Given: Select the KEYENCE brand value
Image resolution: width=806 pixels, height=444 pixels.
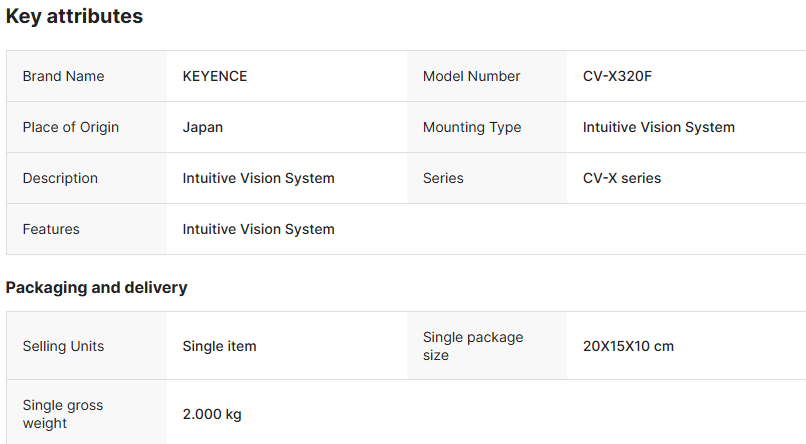Looking at the screenshot, I should click(x=215, y=76).
